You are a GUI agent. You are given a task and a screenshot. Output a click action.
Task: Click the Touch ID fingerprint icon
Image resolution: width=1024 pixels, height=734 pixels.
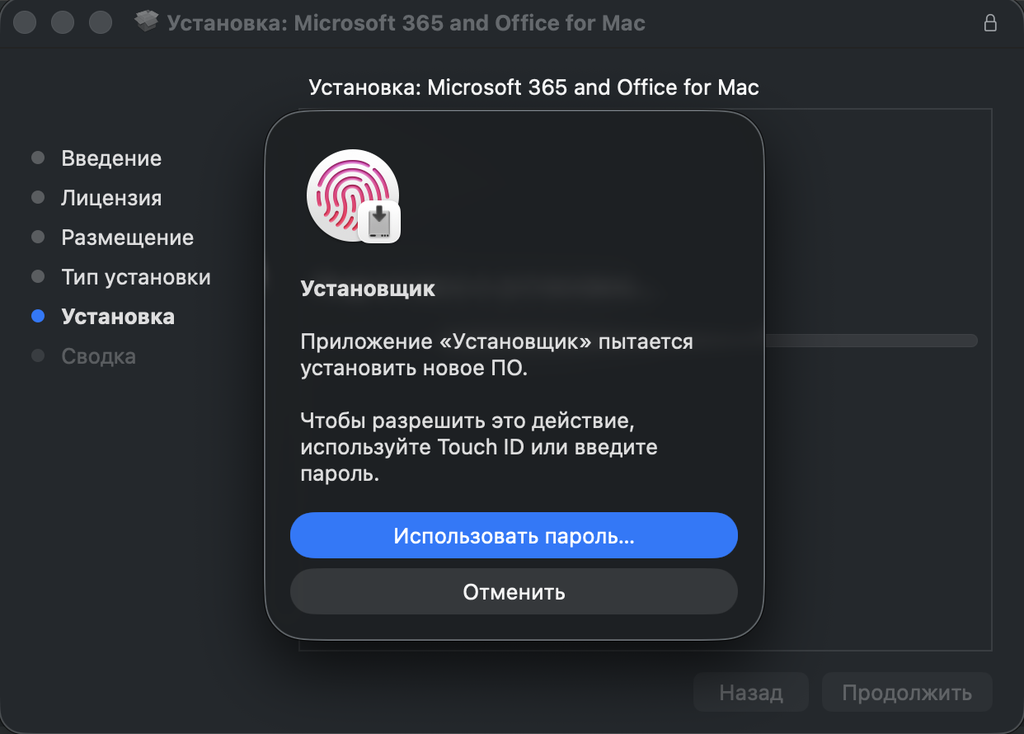point(353,195)
